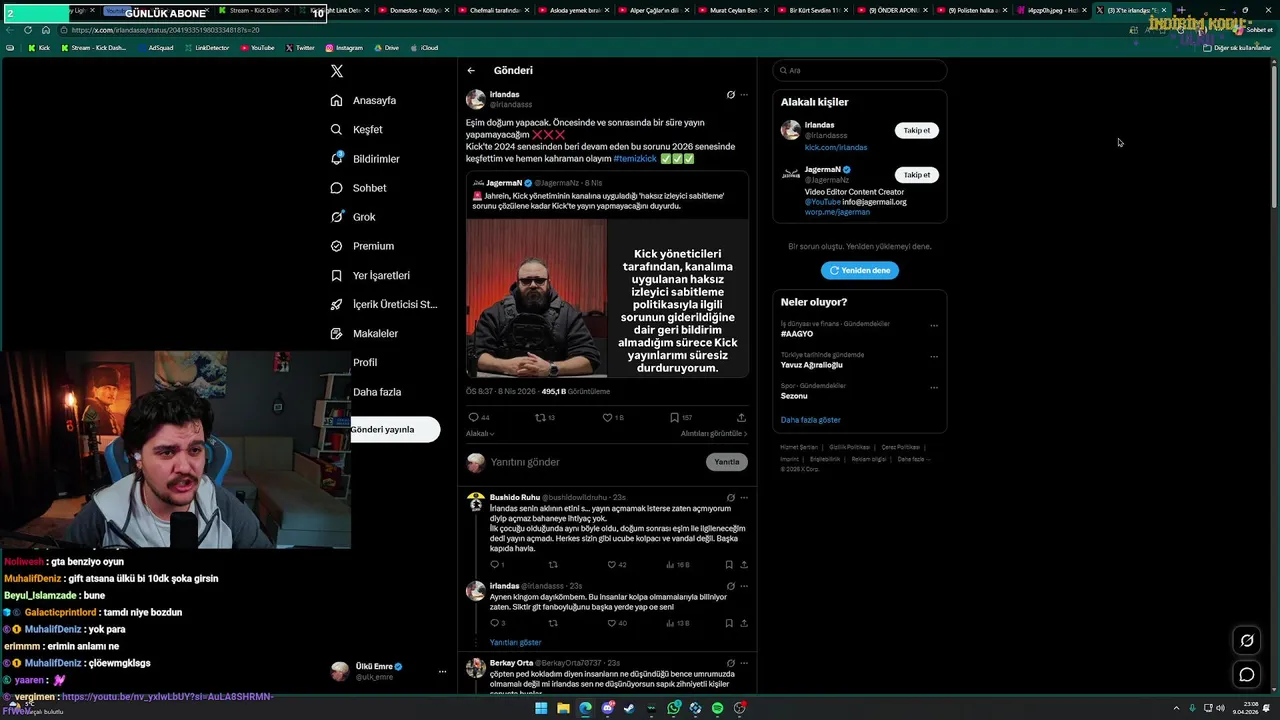Open Anasayfa home icon
The image size is (1280, 720).
[x=337, y=100]
